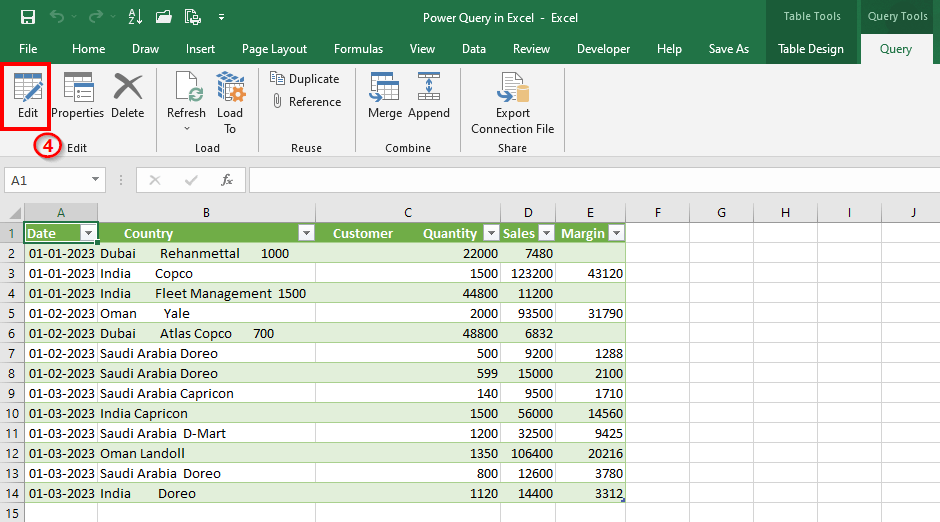This screenshot has height=522, width=940.
Task: Select row 14 header
Action: (x=12, y=493)
